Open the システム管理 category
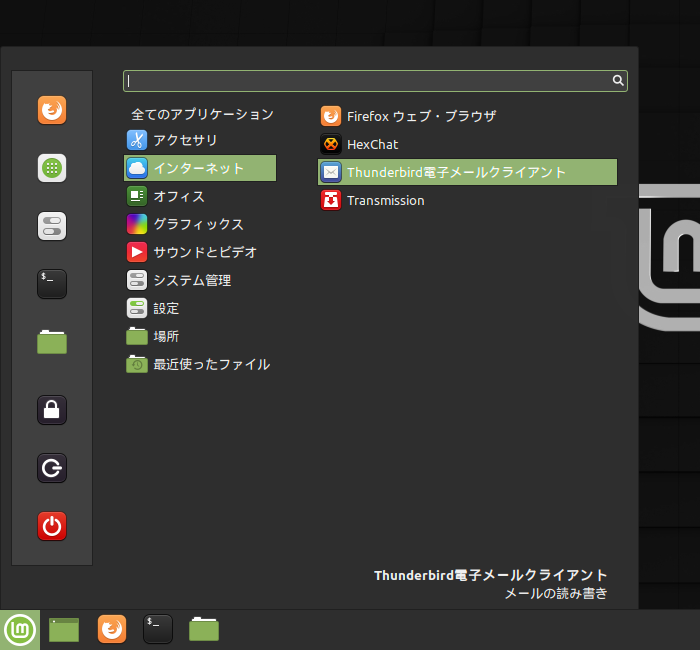 200,280
